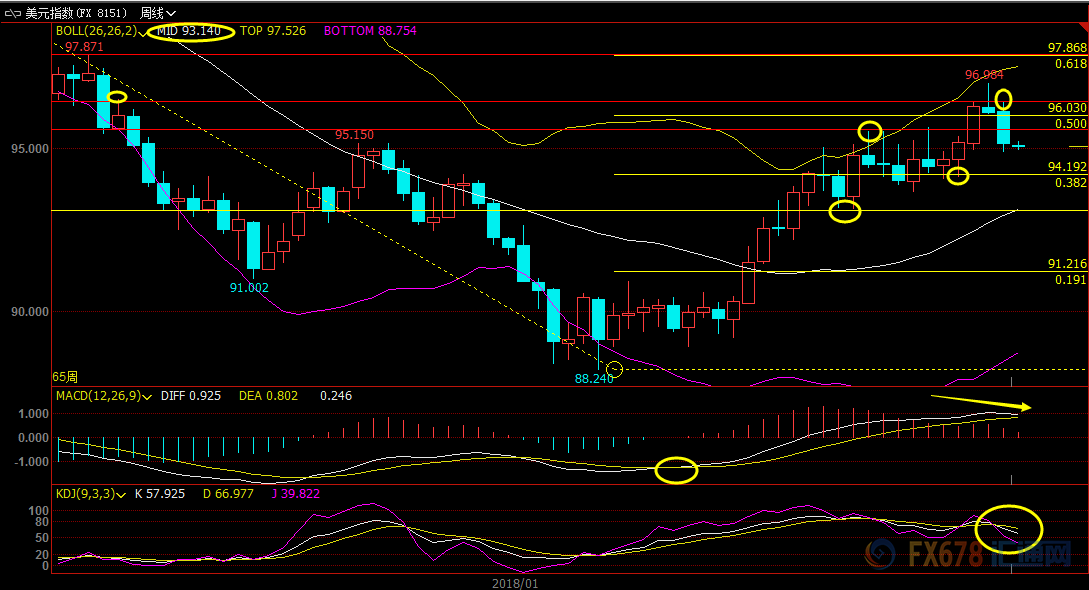Click the 美元指数 (FX 8151) symbol title
This screenshot has width=1089, height=590.
(75, 13)
